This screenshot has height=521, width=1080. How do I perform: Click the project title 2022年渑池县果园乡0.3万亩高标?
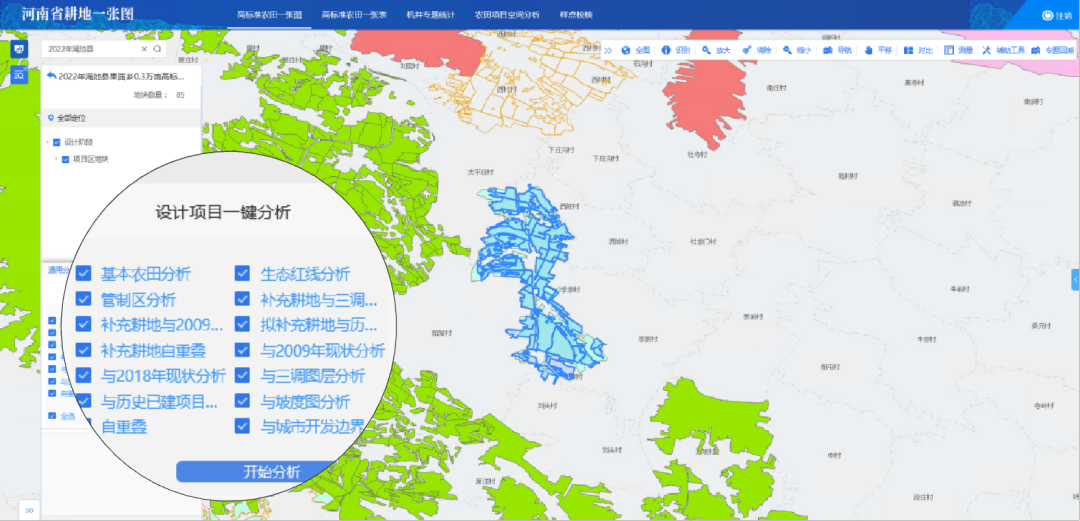coord(122,76)
